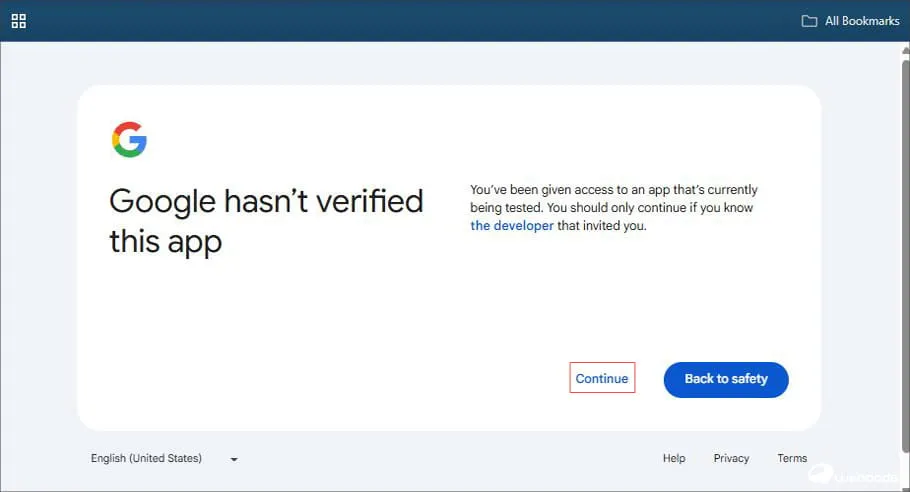
Task: Select the All Bookmarks label
Action: 861,21
